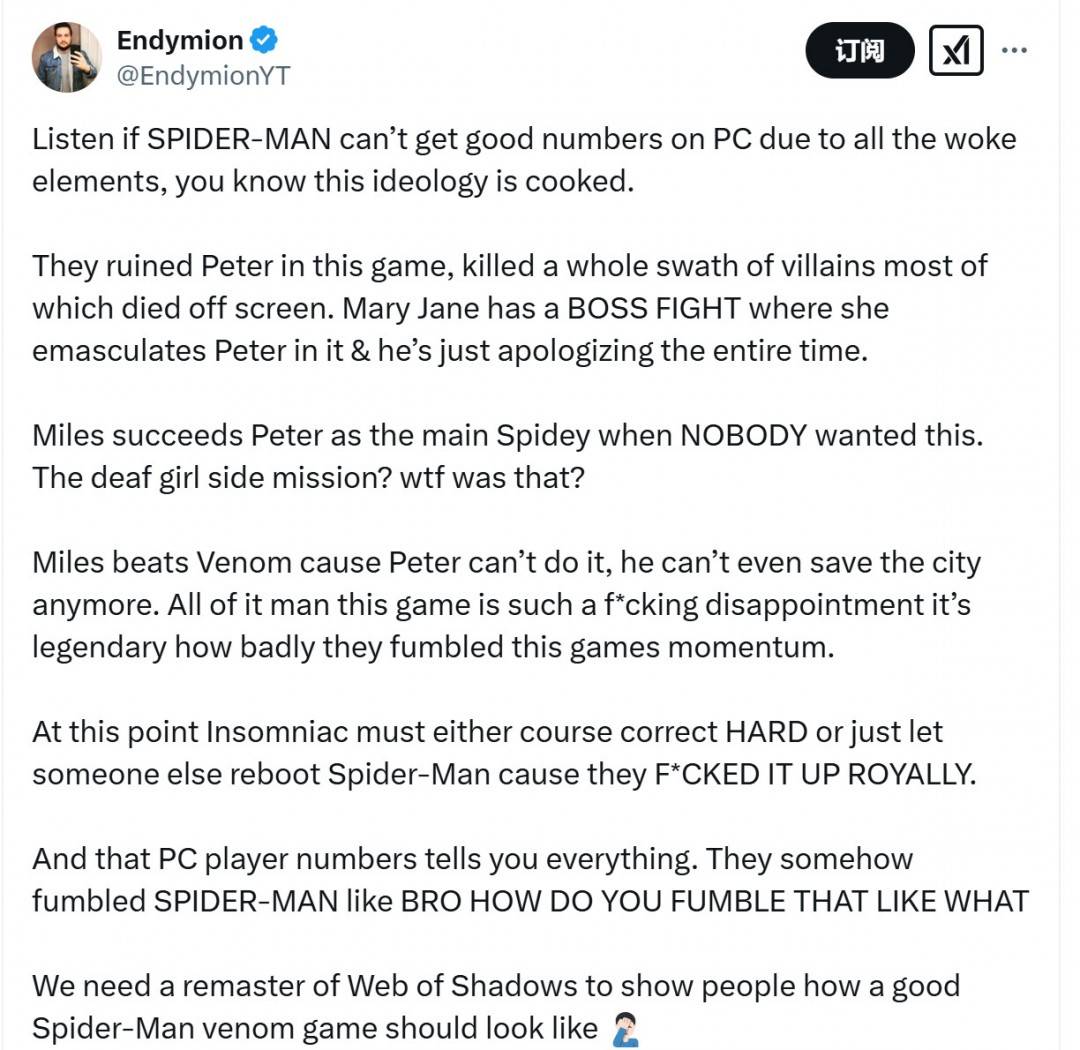Click the paragraph starting "They ruined Peter"
Viewport: 1080px width, 1050px height.
pos(509,308)
